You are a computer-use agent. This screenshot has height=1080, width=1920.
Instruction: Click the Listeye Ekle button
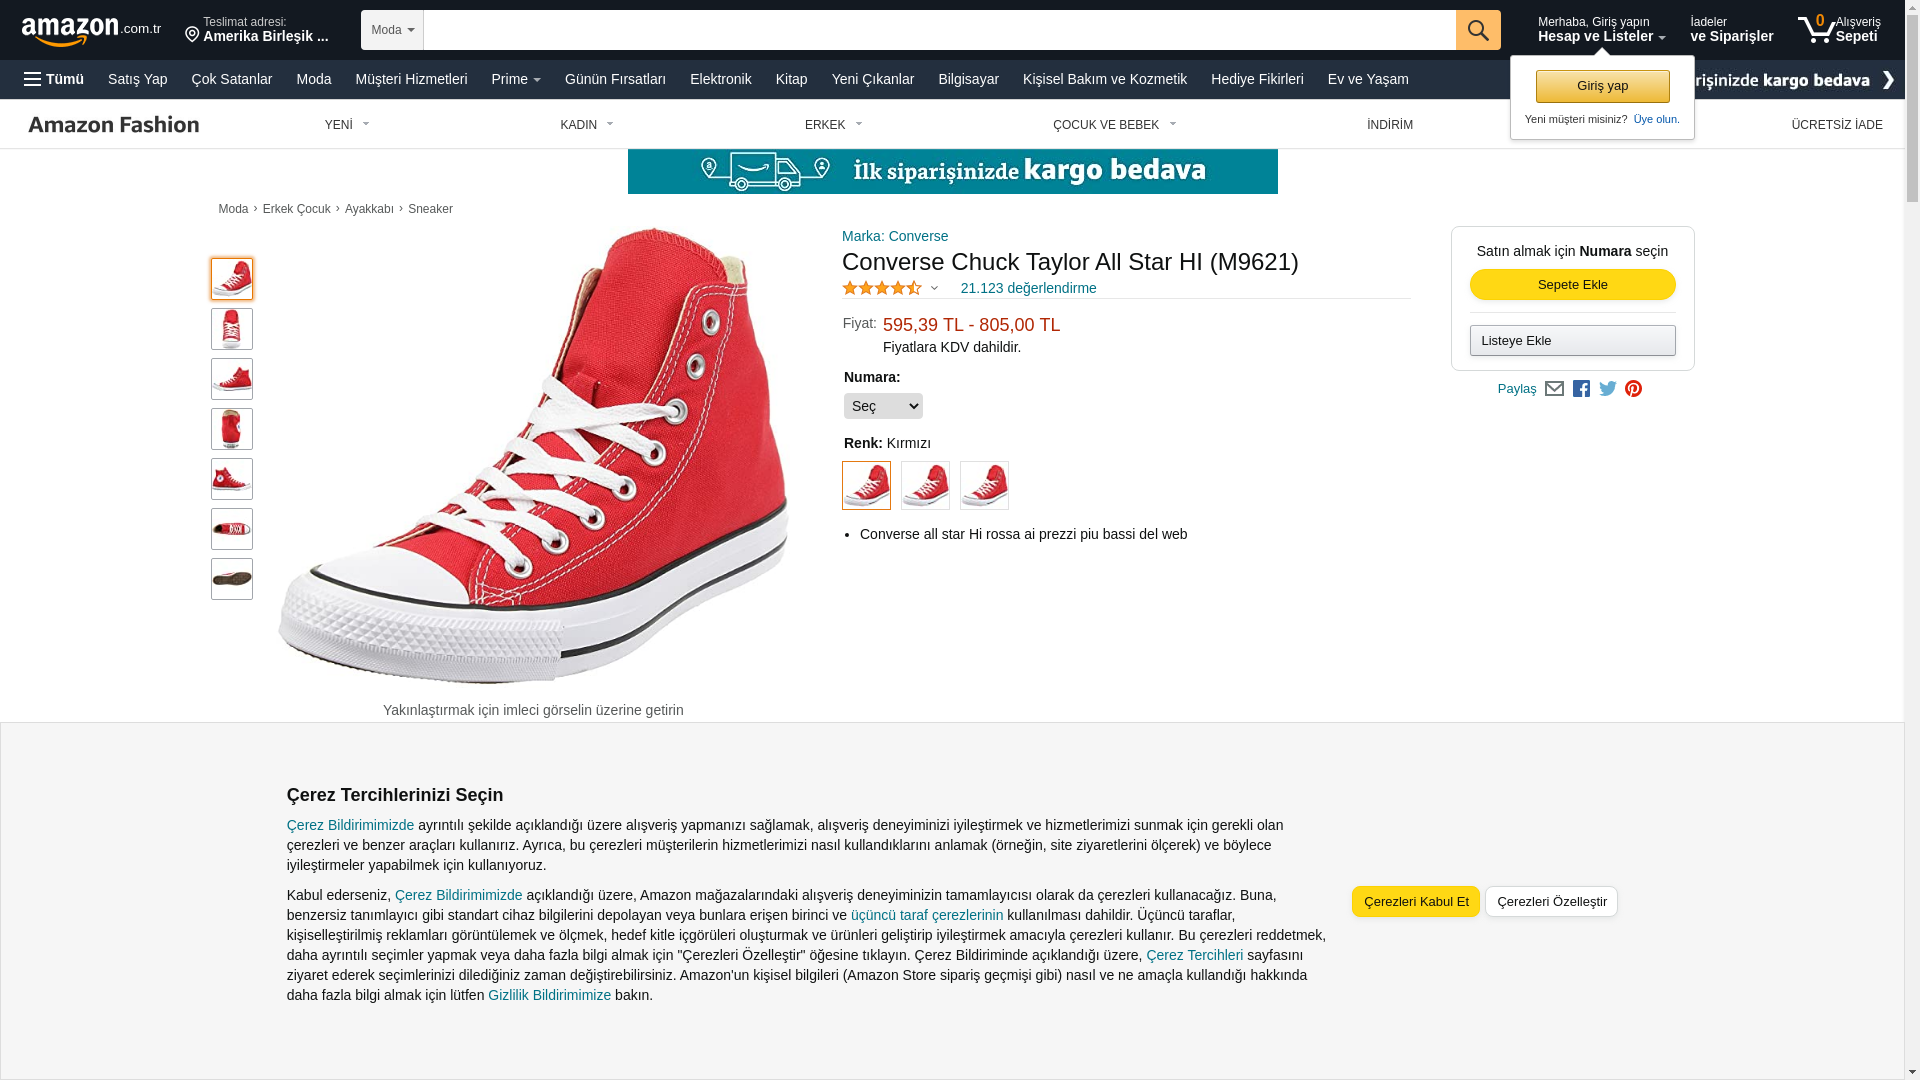[x=1572, y=341]
